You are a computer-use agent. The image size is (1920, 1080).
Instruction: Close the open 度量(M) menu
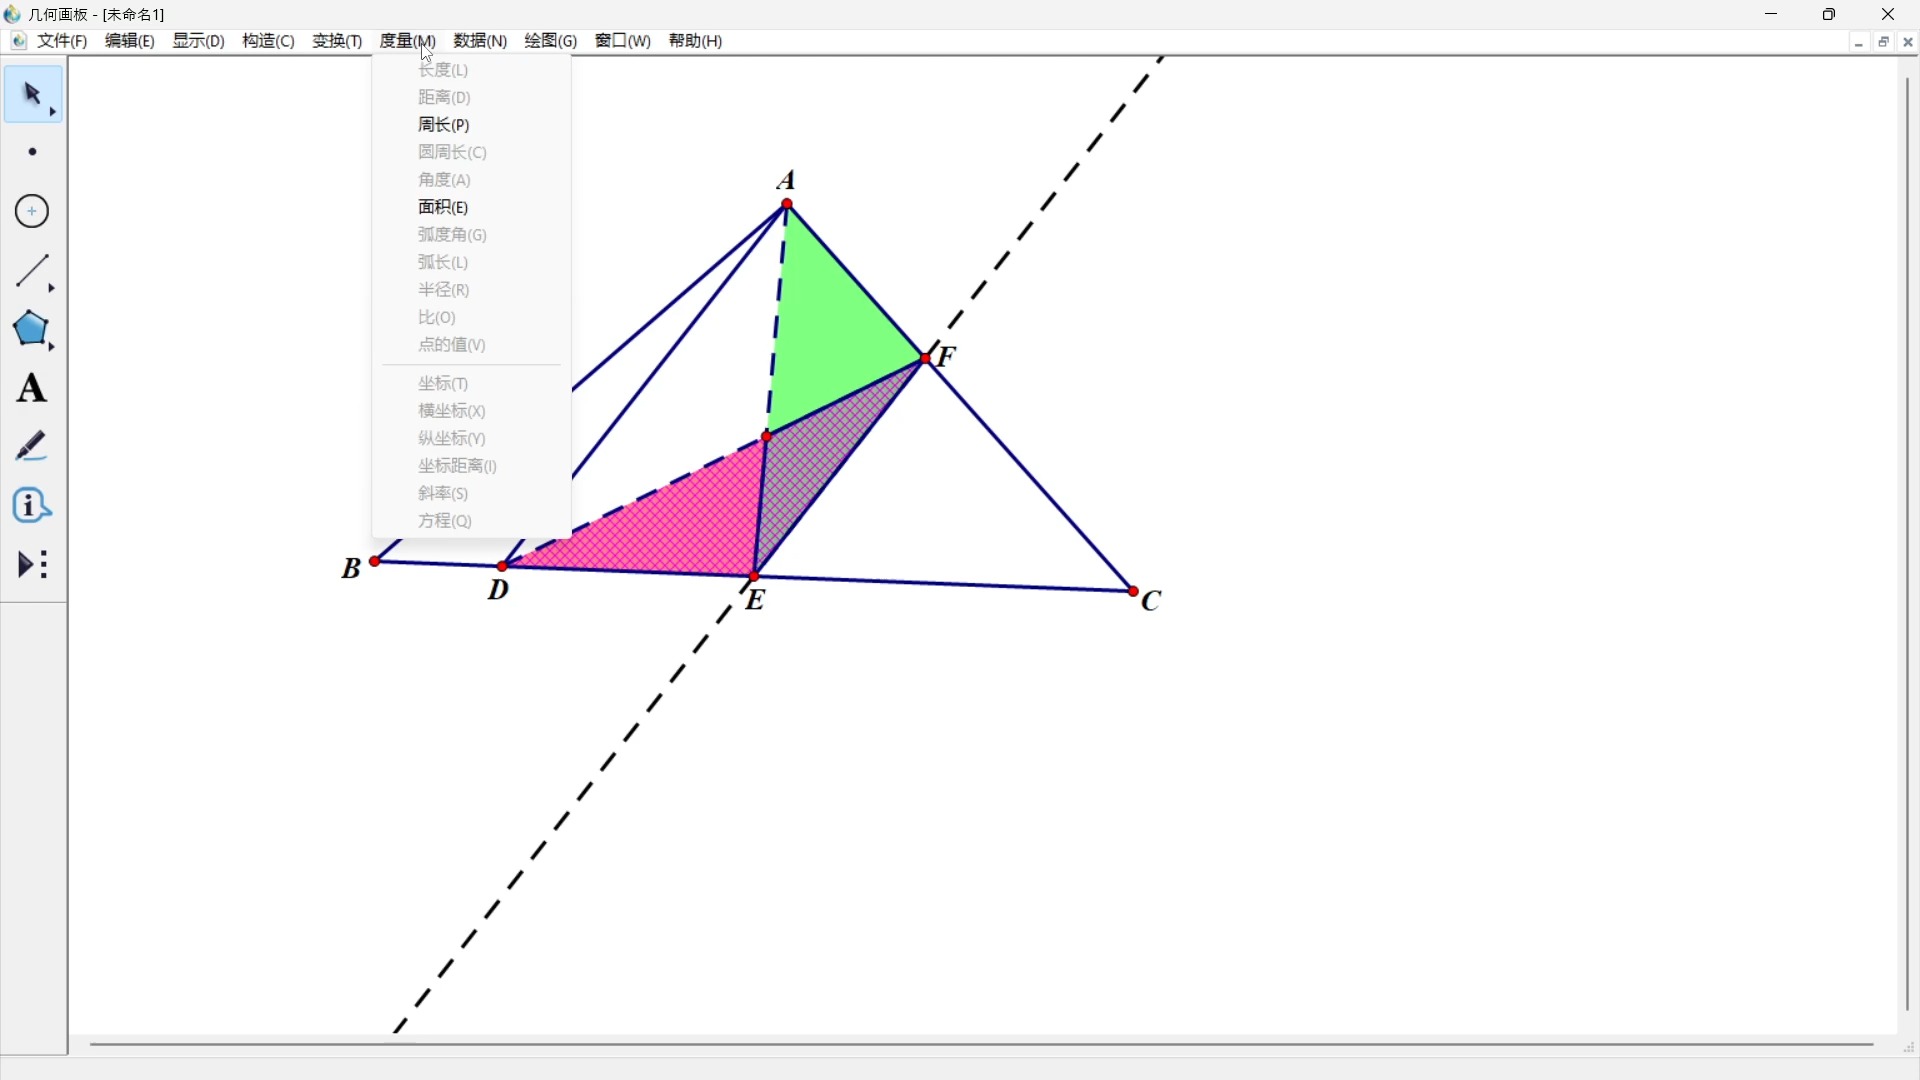(408, 41)
